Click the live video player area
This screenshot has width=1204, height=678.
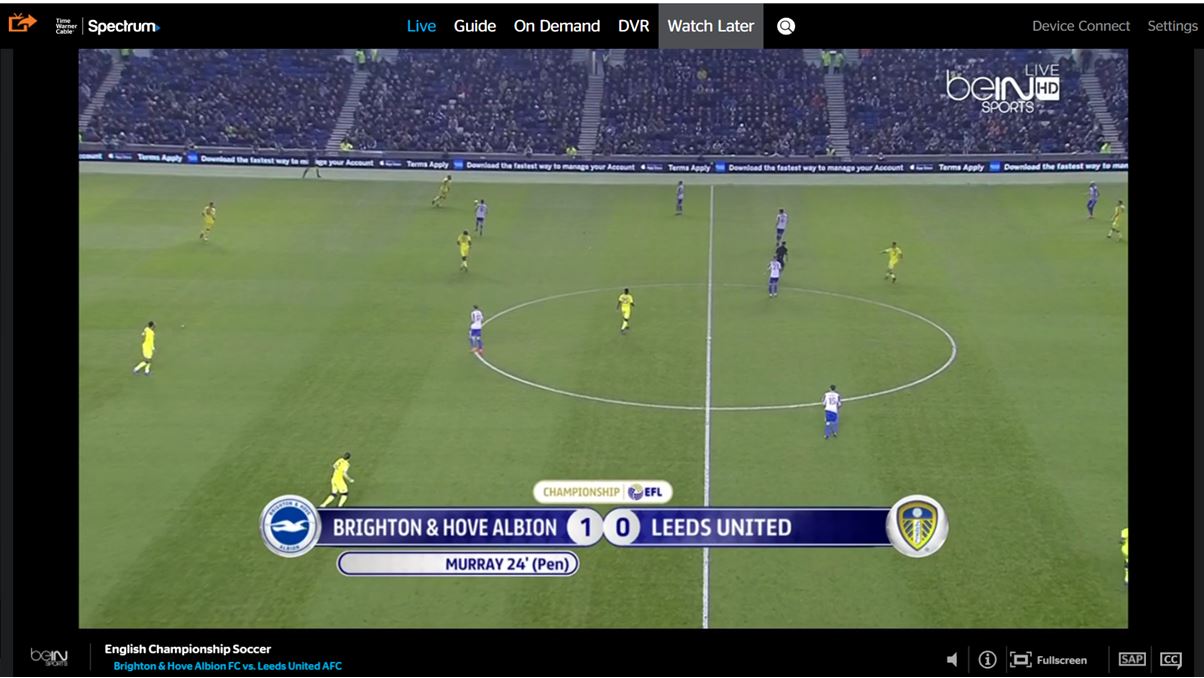[603, 339]
